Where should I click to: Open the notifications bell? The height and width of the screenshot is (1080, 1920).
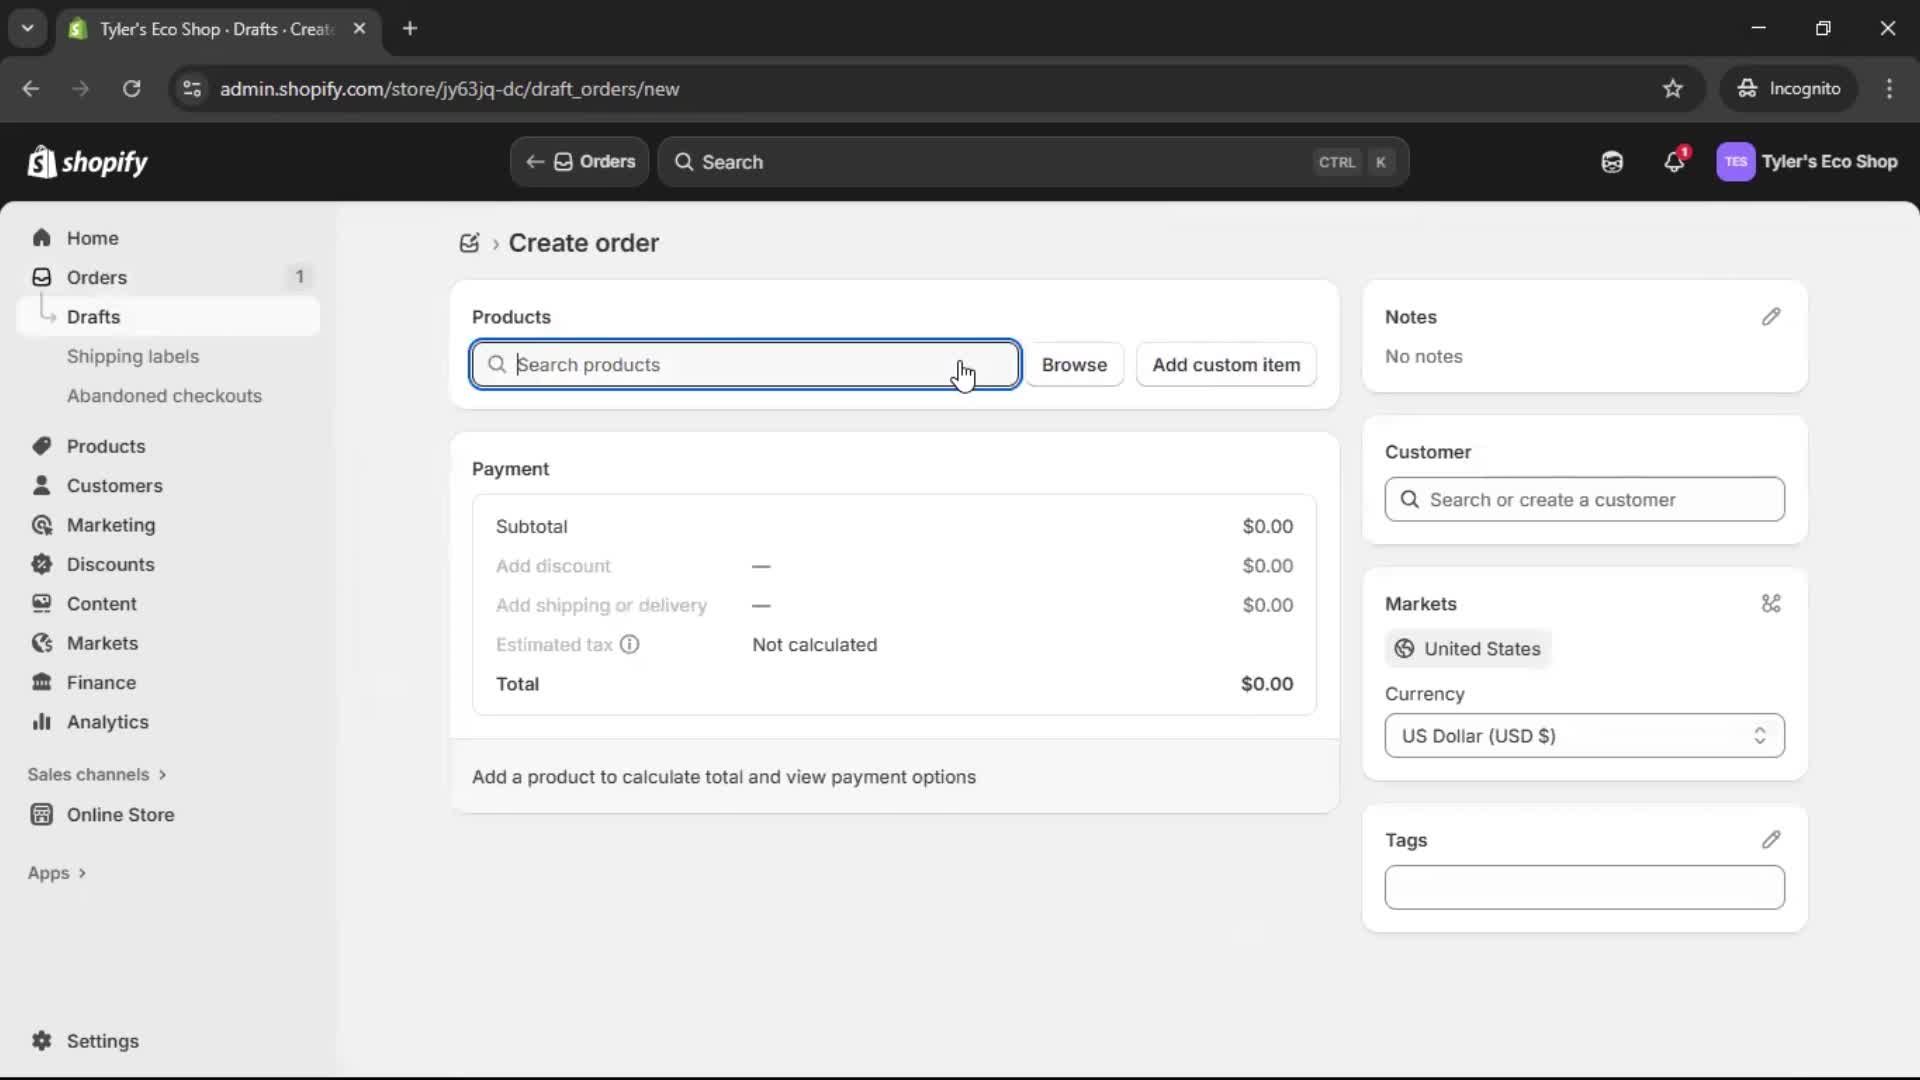point(1675,161)
